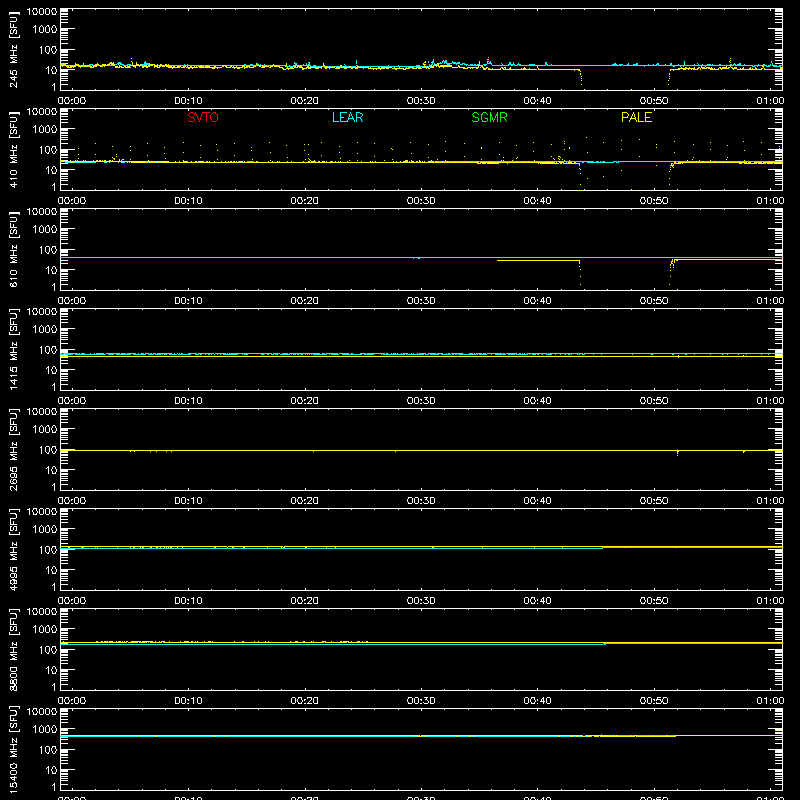Click the 10 tick of 15400 MHz plot
The image size is (800, 800).
(x=51, y=770)
